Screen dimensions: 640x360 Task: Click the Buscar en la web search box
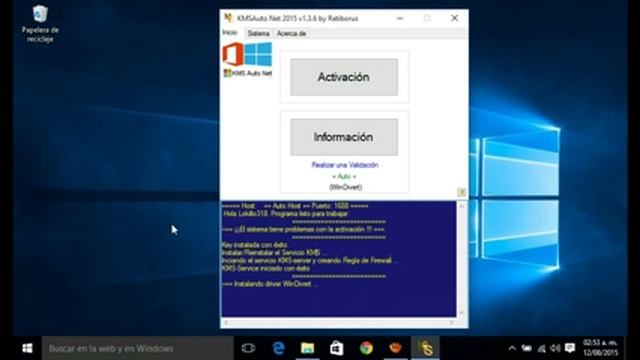pyautogui.click(x=138, y=348)
